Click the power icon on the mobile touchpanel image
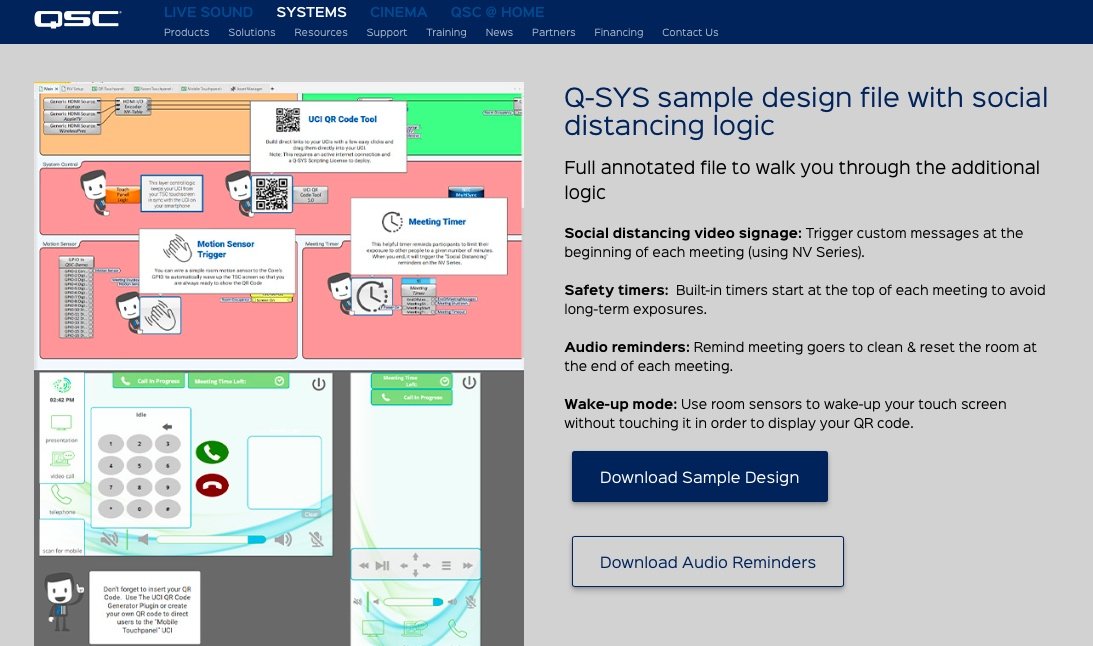The height and width of the screenshot is (646, 1093). tap(469, 382)
